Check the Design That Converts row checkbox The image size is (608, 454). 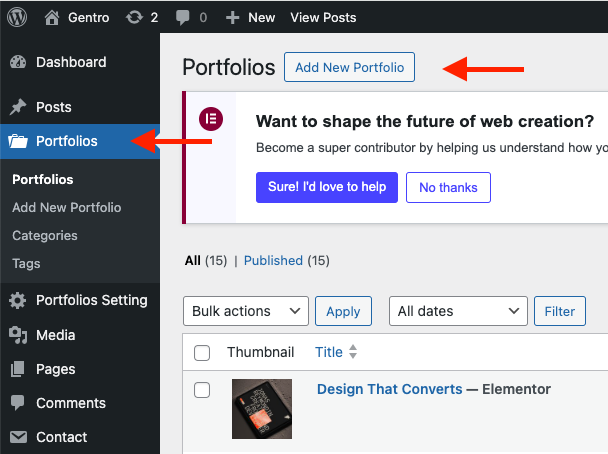[202, 390]
